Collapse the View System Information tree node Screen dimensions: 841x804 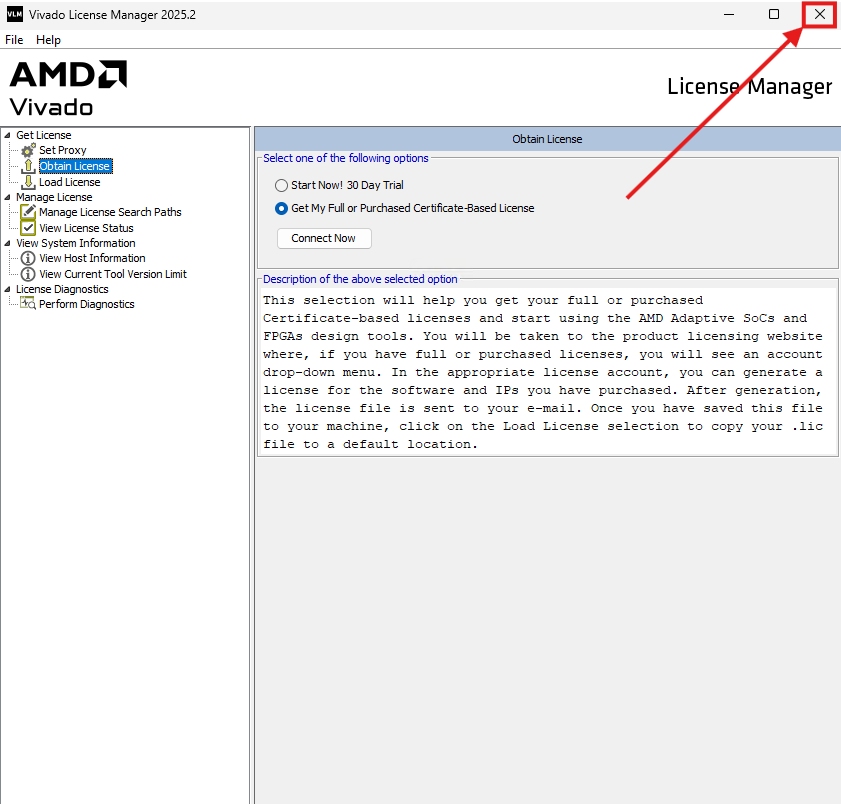tap(8, 243)
